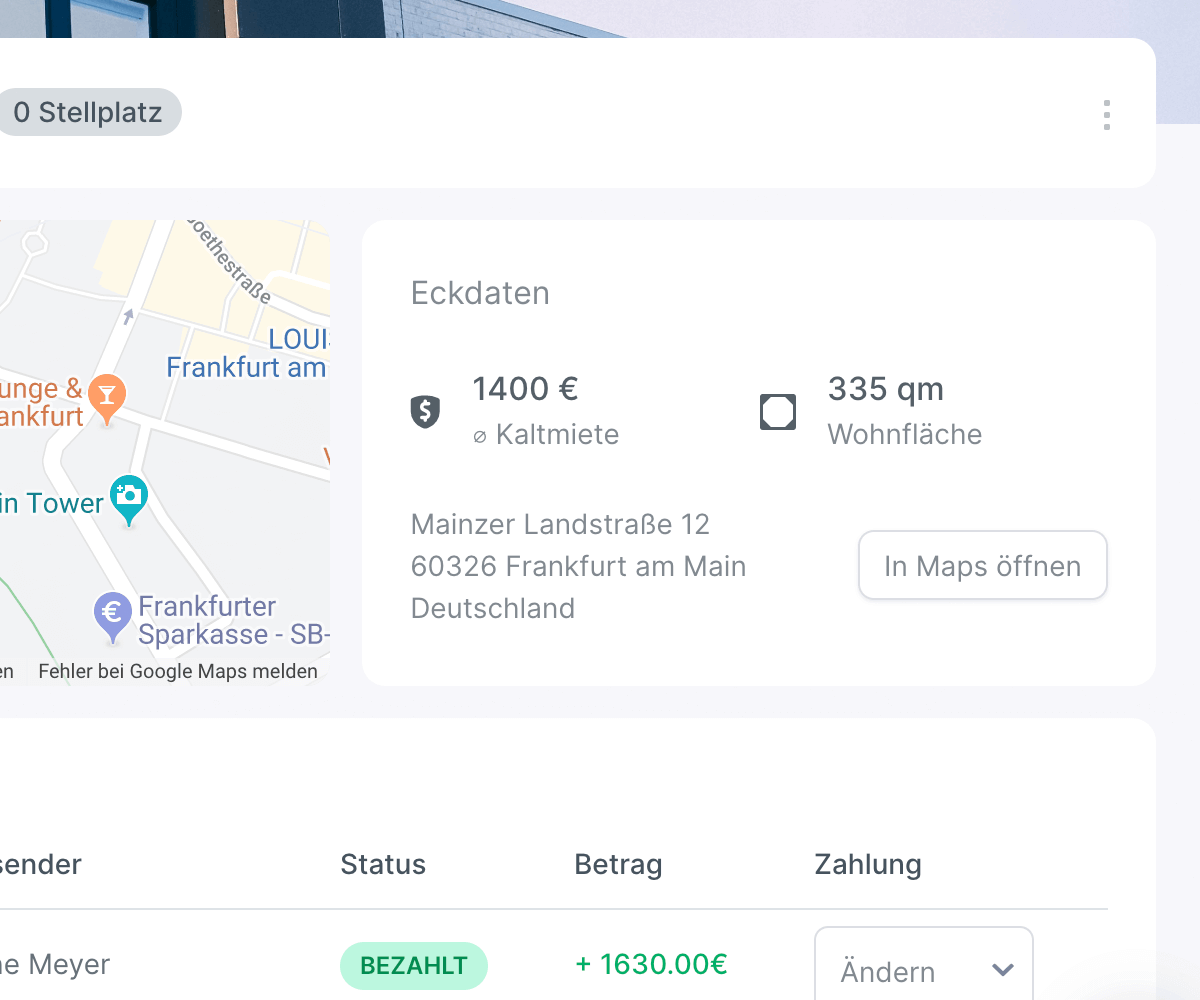Click the BEZAHLT status badge
This screenshot has height=1000, width=1200.
pyautogui.click(x=414, y=965)
